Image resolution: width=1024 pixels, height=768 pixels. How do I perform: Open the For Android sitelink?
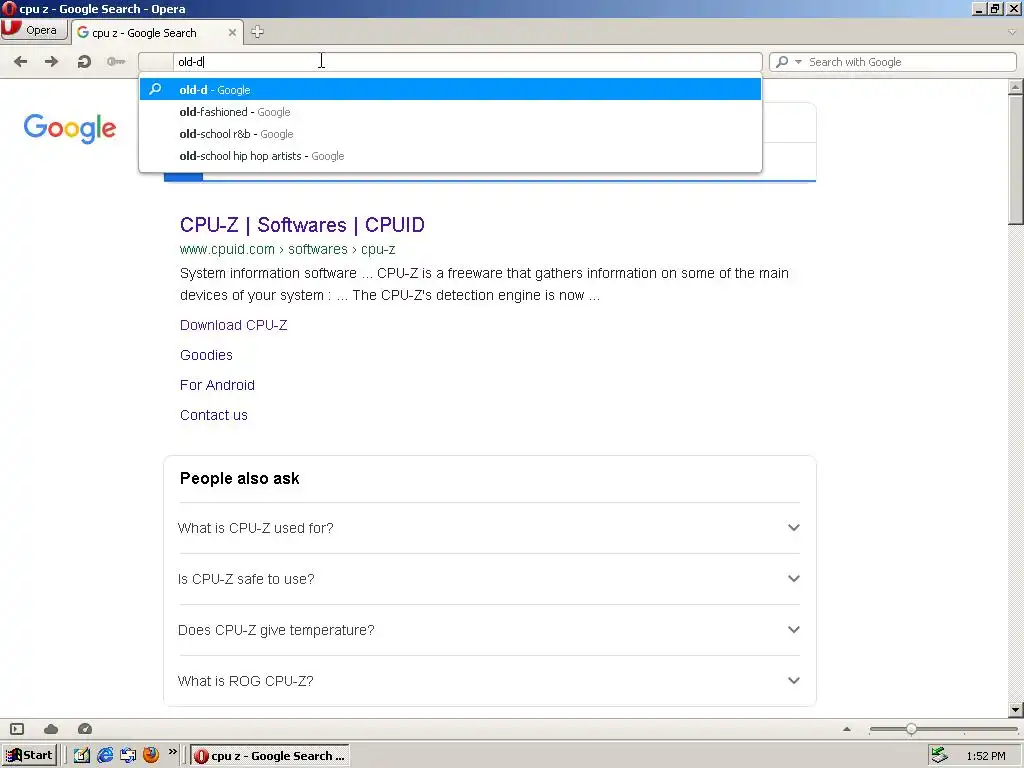click(217, 385)
